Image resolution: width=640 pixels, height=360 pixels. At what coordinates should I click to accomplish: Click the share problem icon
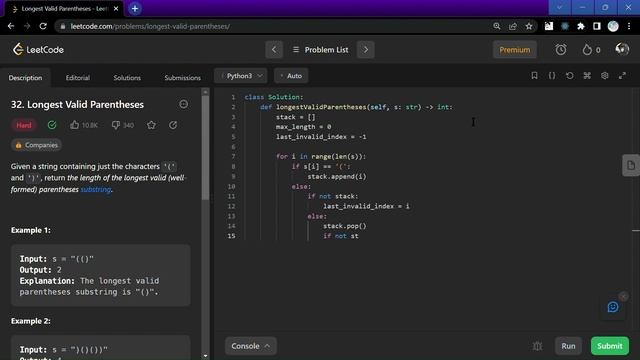173,125
